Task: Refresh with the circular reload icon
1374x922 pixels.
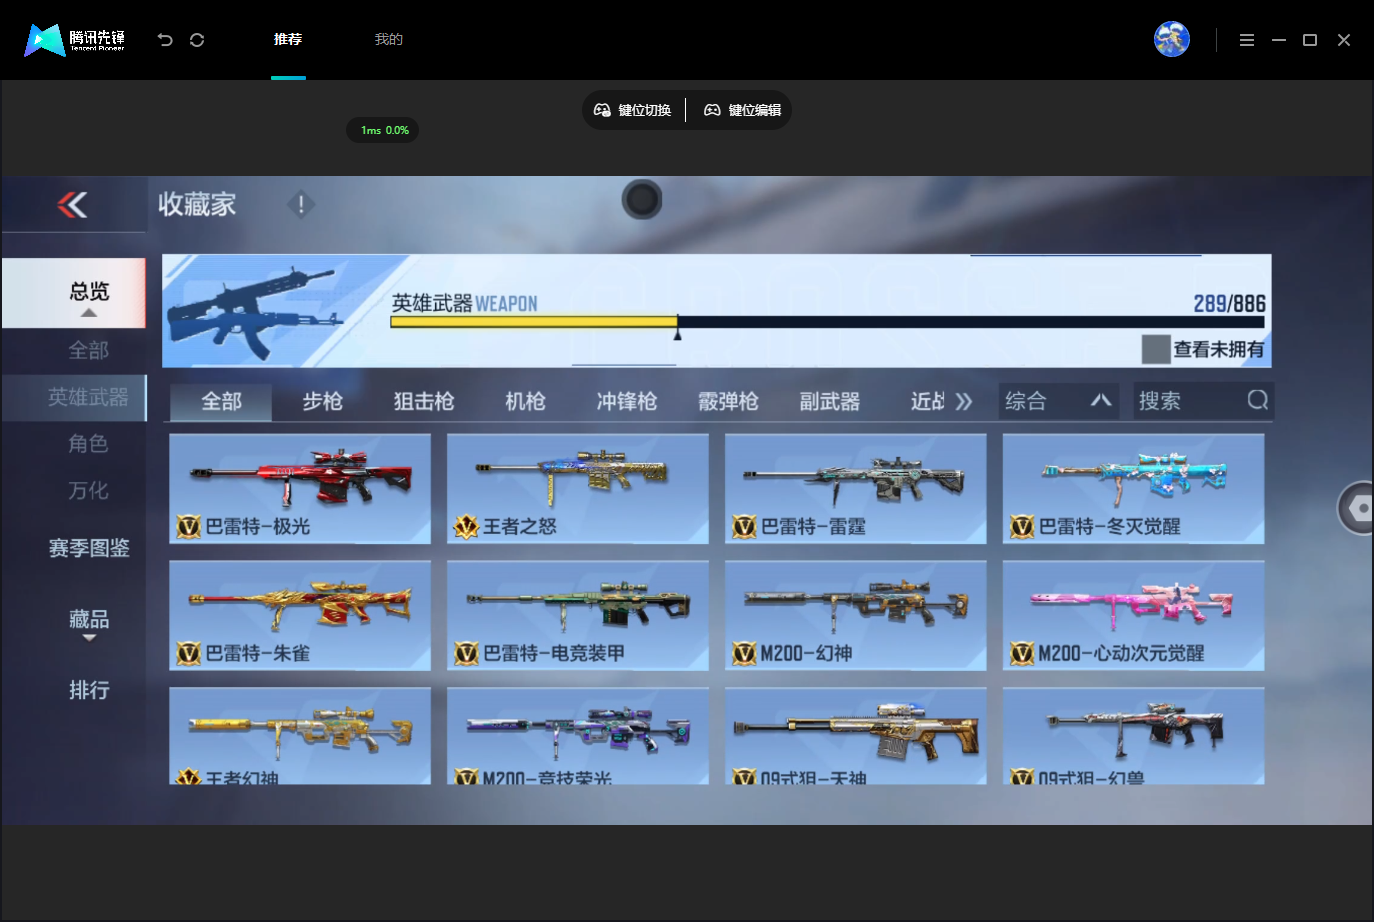Action: pyautogui.click(x=197, y=40)
